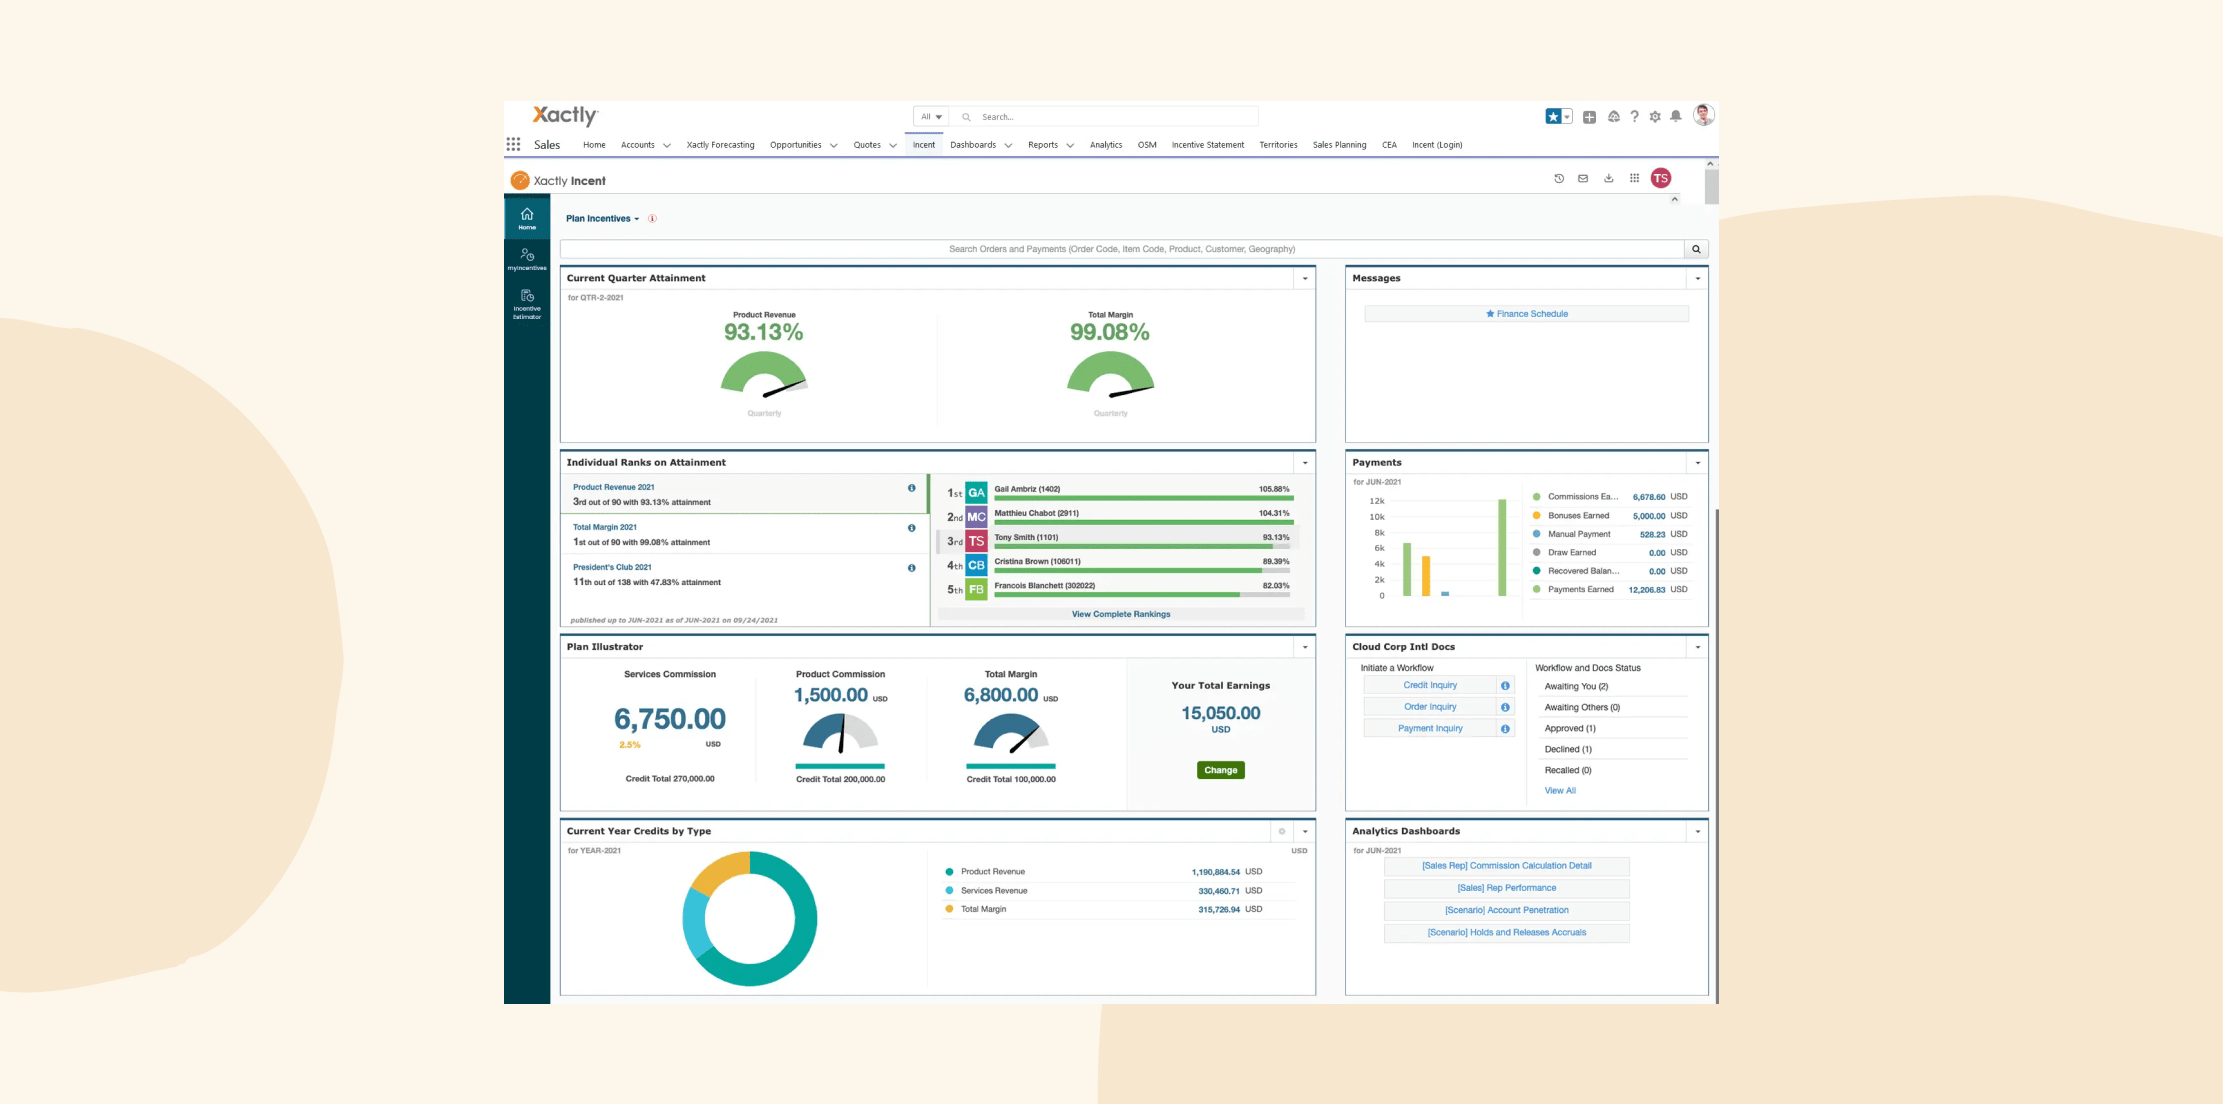
Task: Click the Search Orders and Payments field
Action: pyautogui.click(x=1122, y=249)
